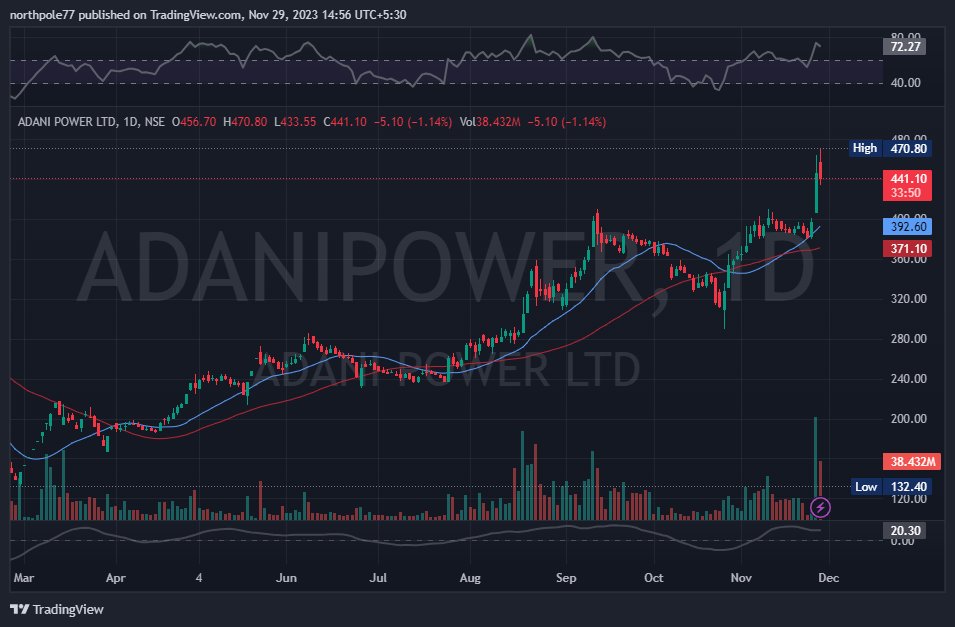Viewport: 955px width, 627px height.
Task: Click the TradingView logo at bottom
Action: pos(57,609)
